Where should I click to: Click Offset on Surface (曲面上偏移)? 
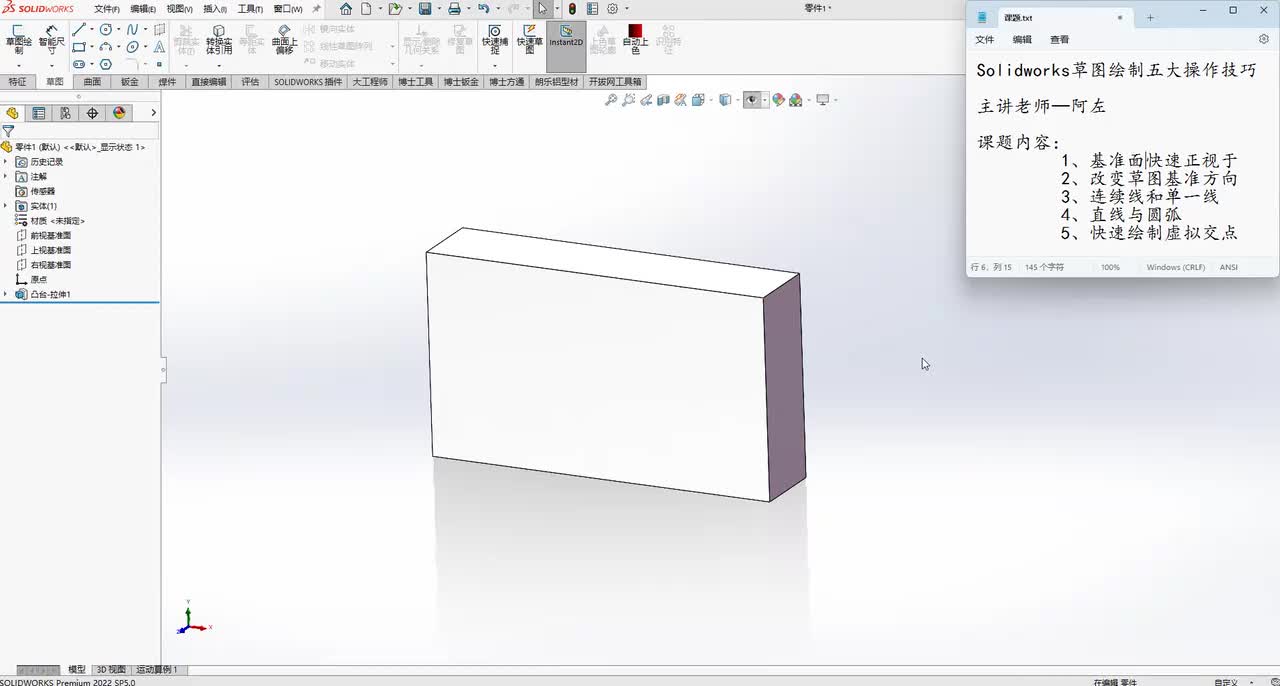285,40
